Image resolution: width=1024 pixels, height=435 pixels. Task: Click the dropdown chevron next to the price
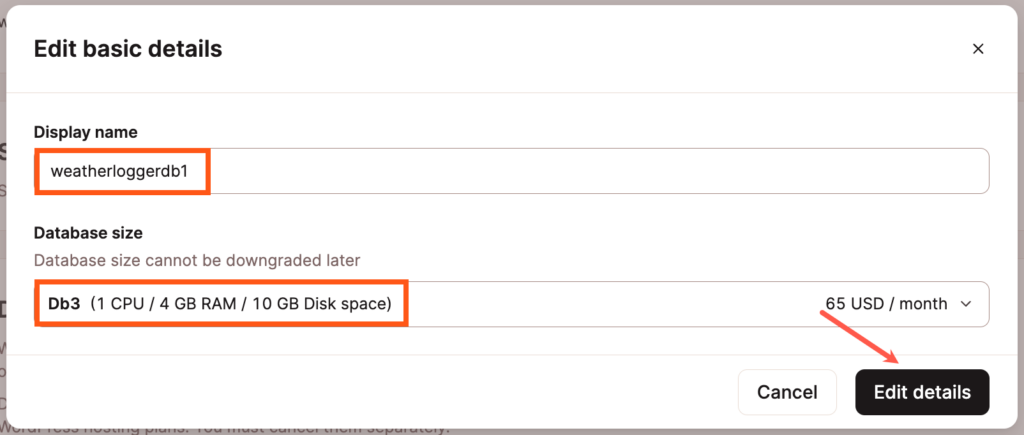pyautogui.click(x=965, y=304)
